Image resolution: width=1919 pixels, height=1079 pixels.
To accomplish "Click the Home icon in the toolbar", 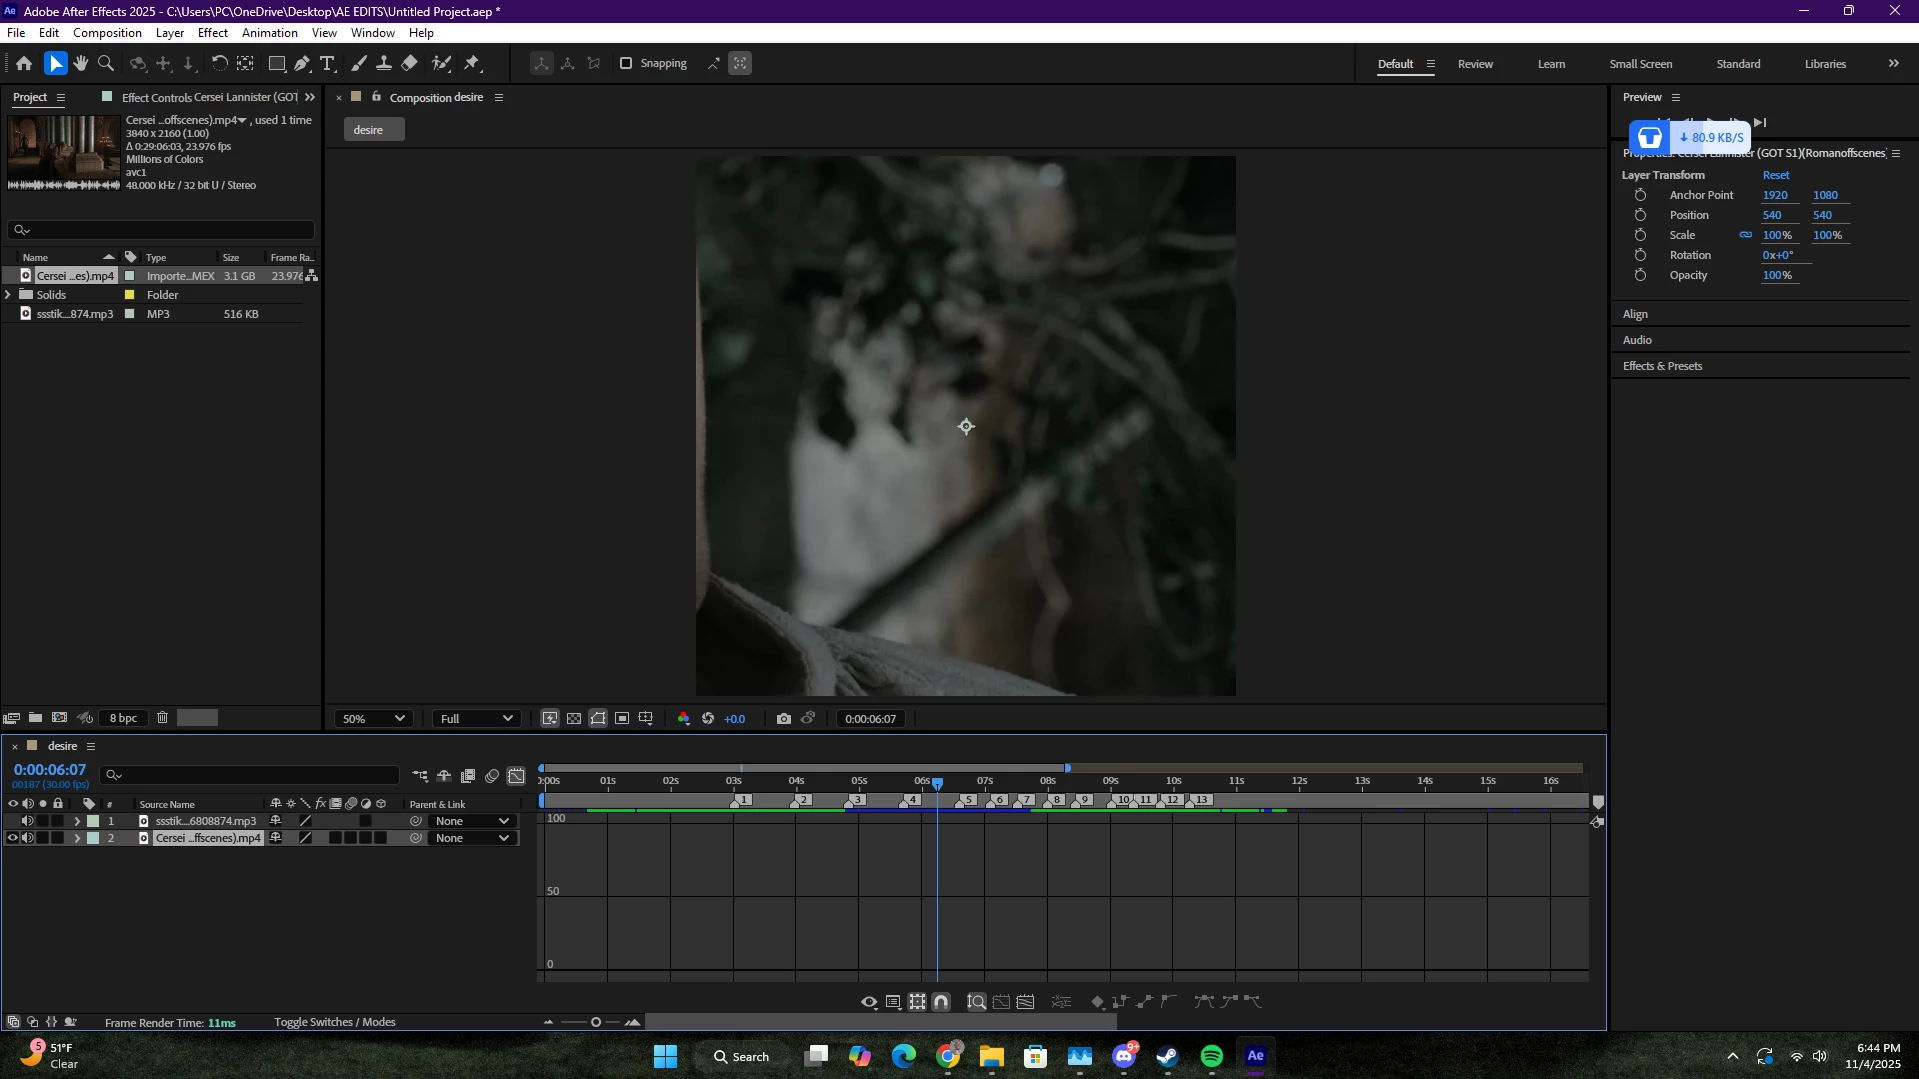I will (x=24, y=63).
